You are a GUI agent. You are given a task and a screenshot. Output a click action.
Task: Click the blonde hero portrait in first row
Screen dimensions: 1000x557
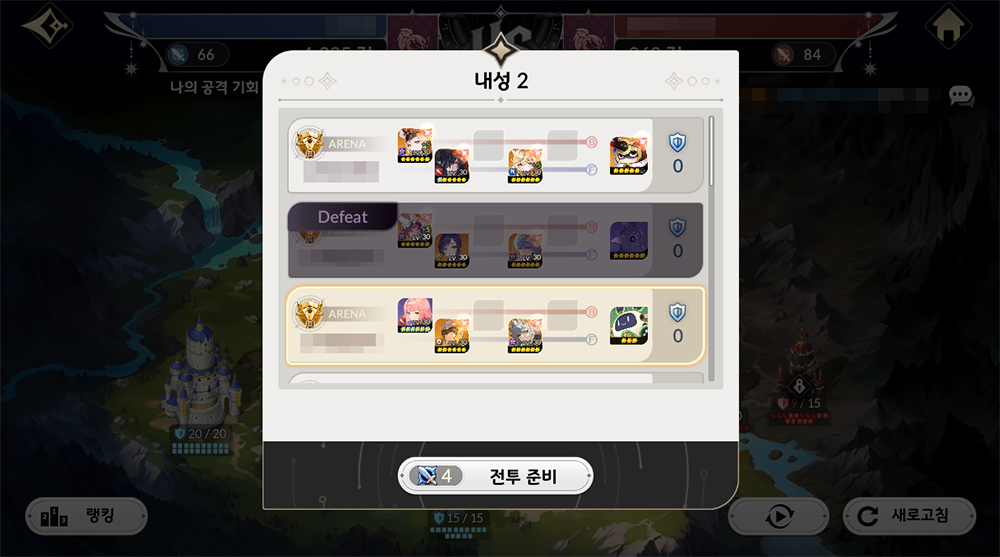(x=526, y=165)
